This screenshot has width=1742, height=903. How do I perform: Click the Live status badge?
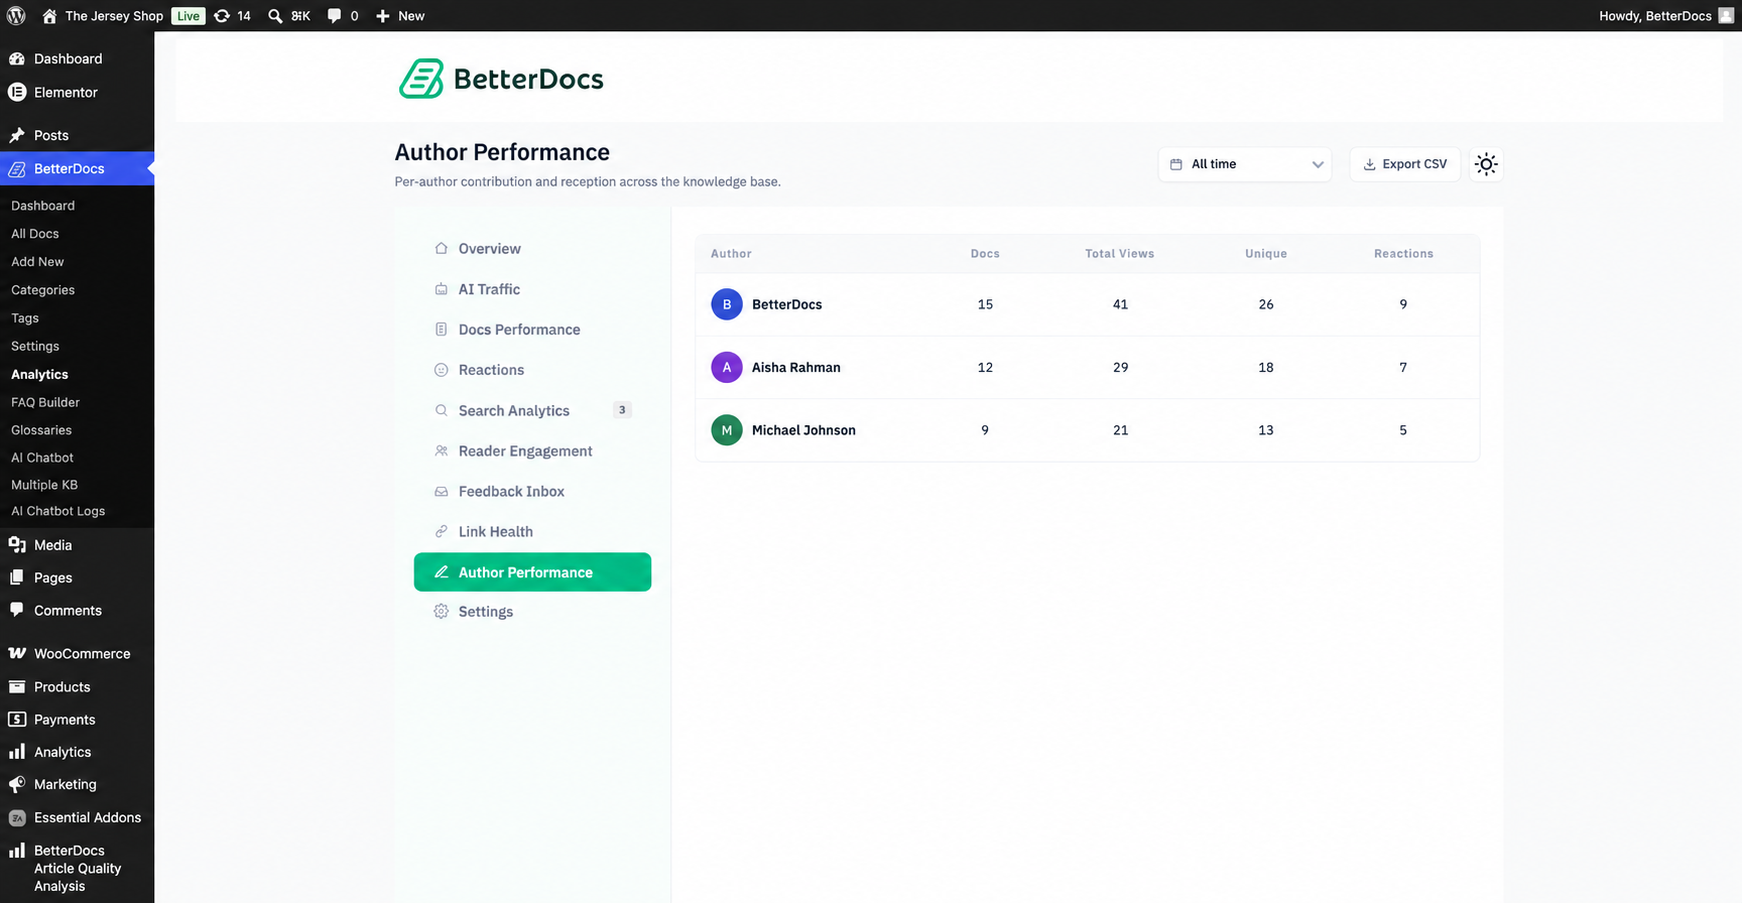pos(188,16)
